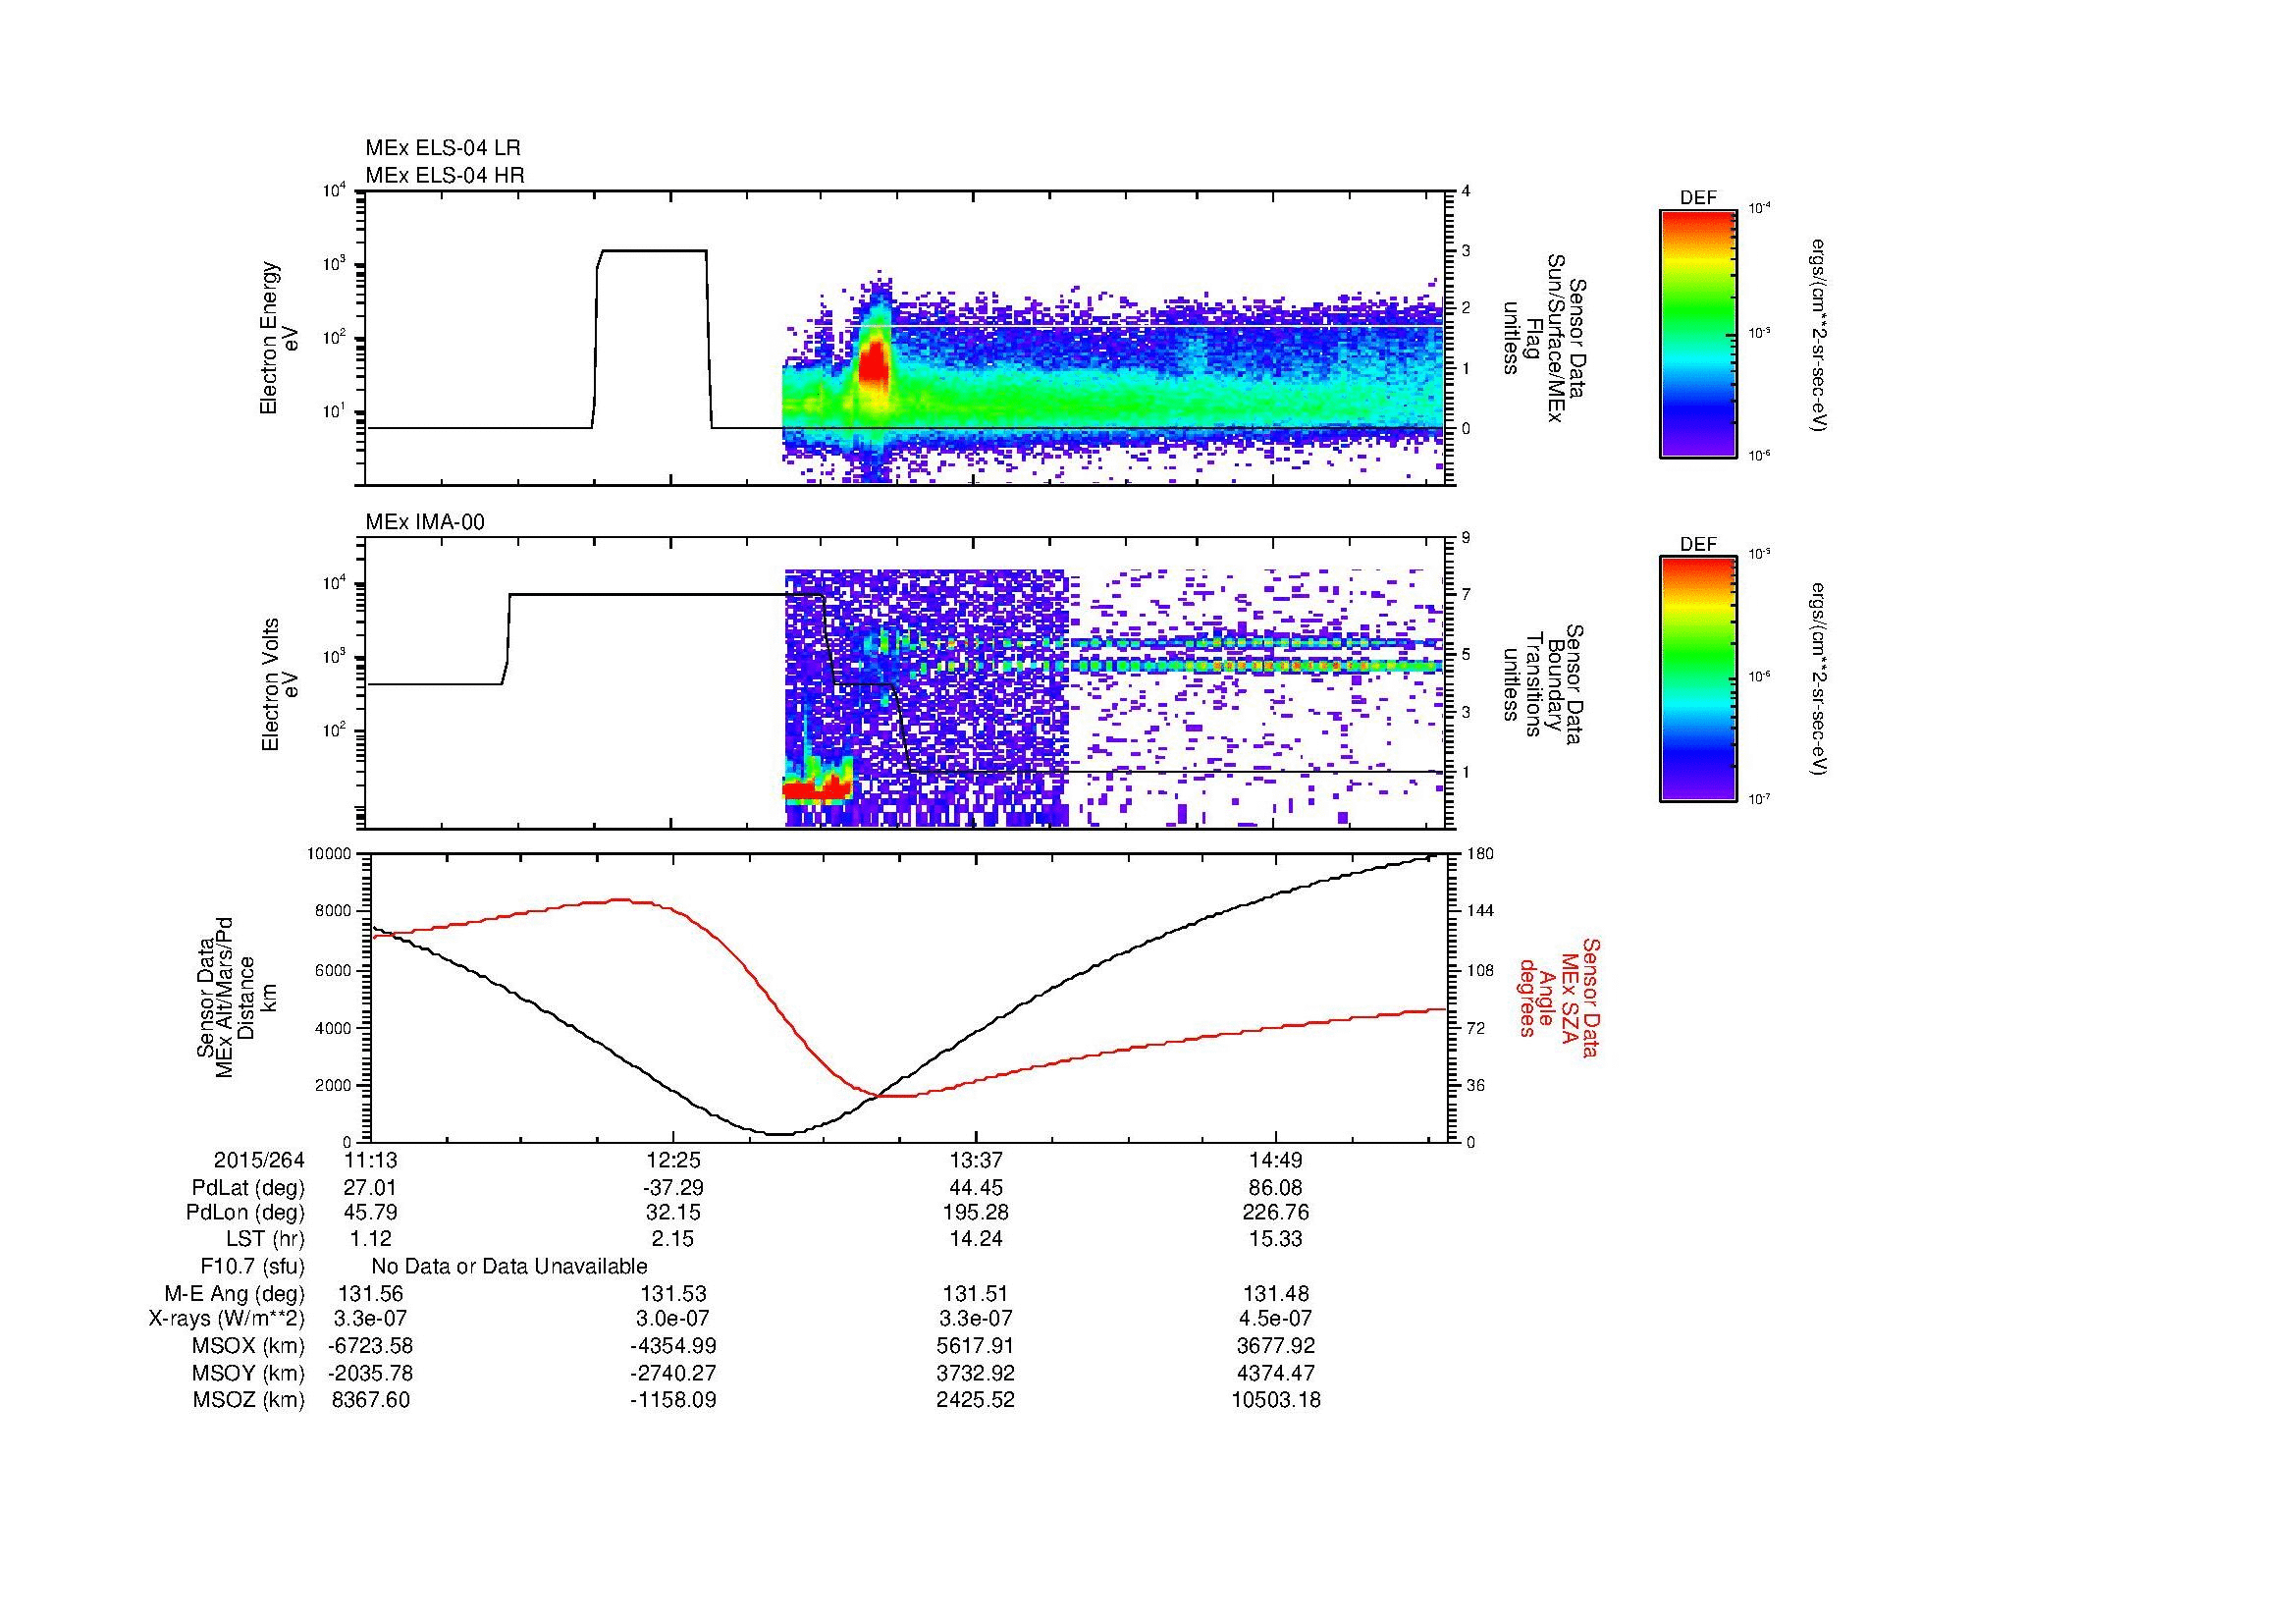The image size is (2296, 1623).
Task: Click the flat top of the Sun/Surface flag pulse
Action: (x=652, y=251)
